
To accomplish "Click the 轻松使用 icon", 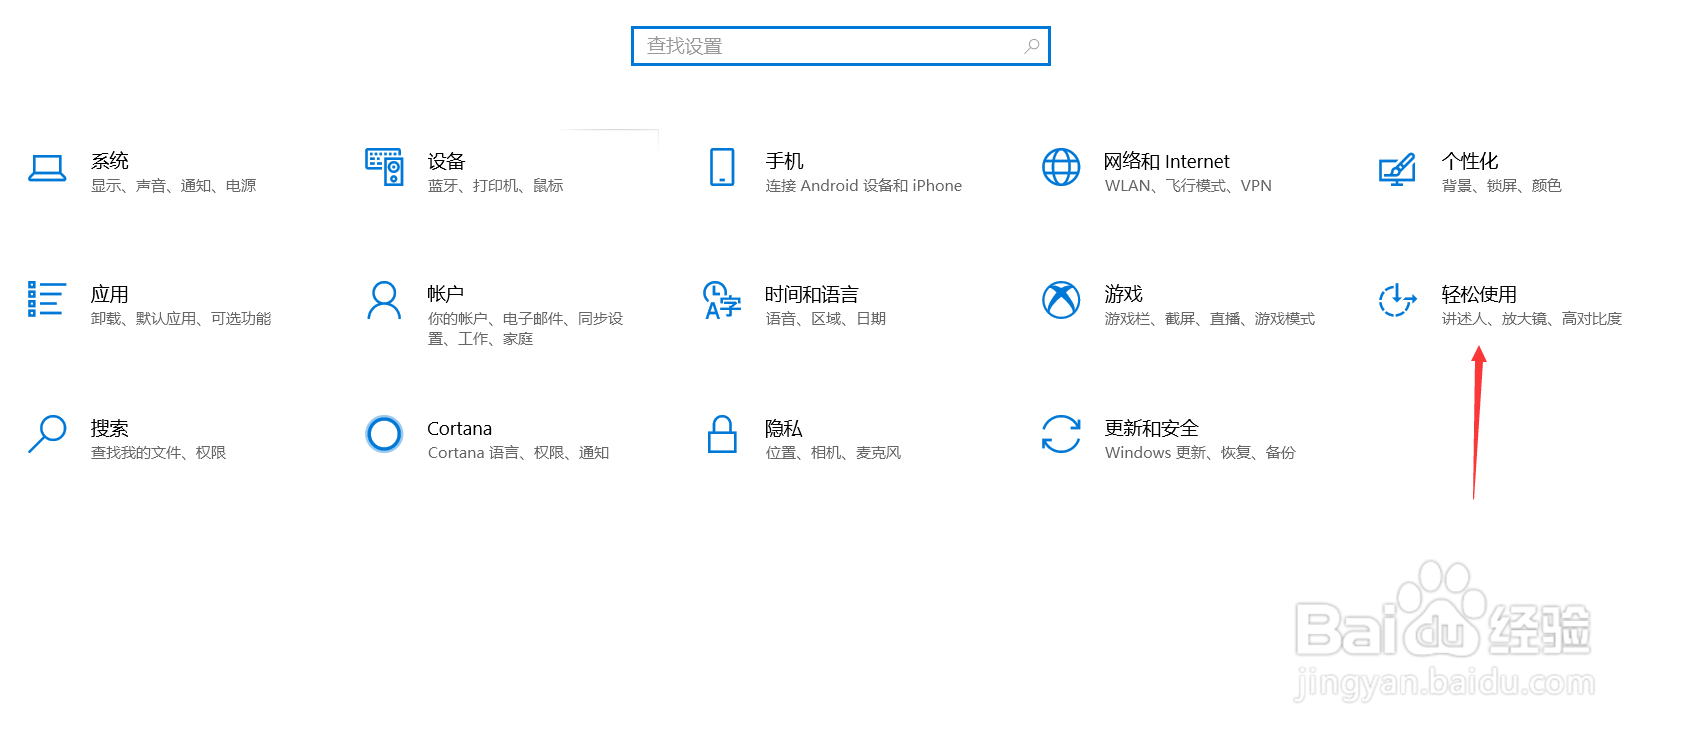I will tap(1397, 300).
